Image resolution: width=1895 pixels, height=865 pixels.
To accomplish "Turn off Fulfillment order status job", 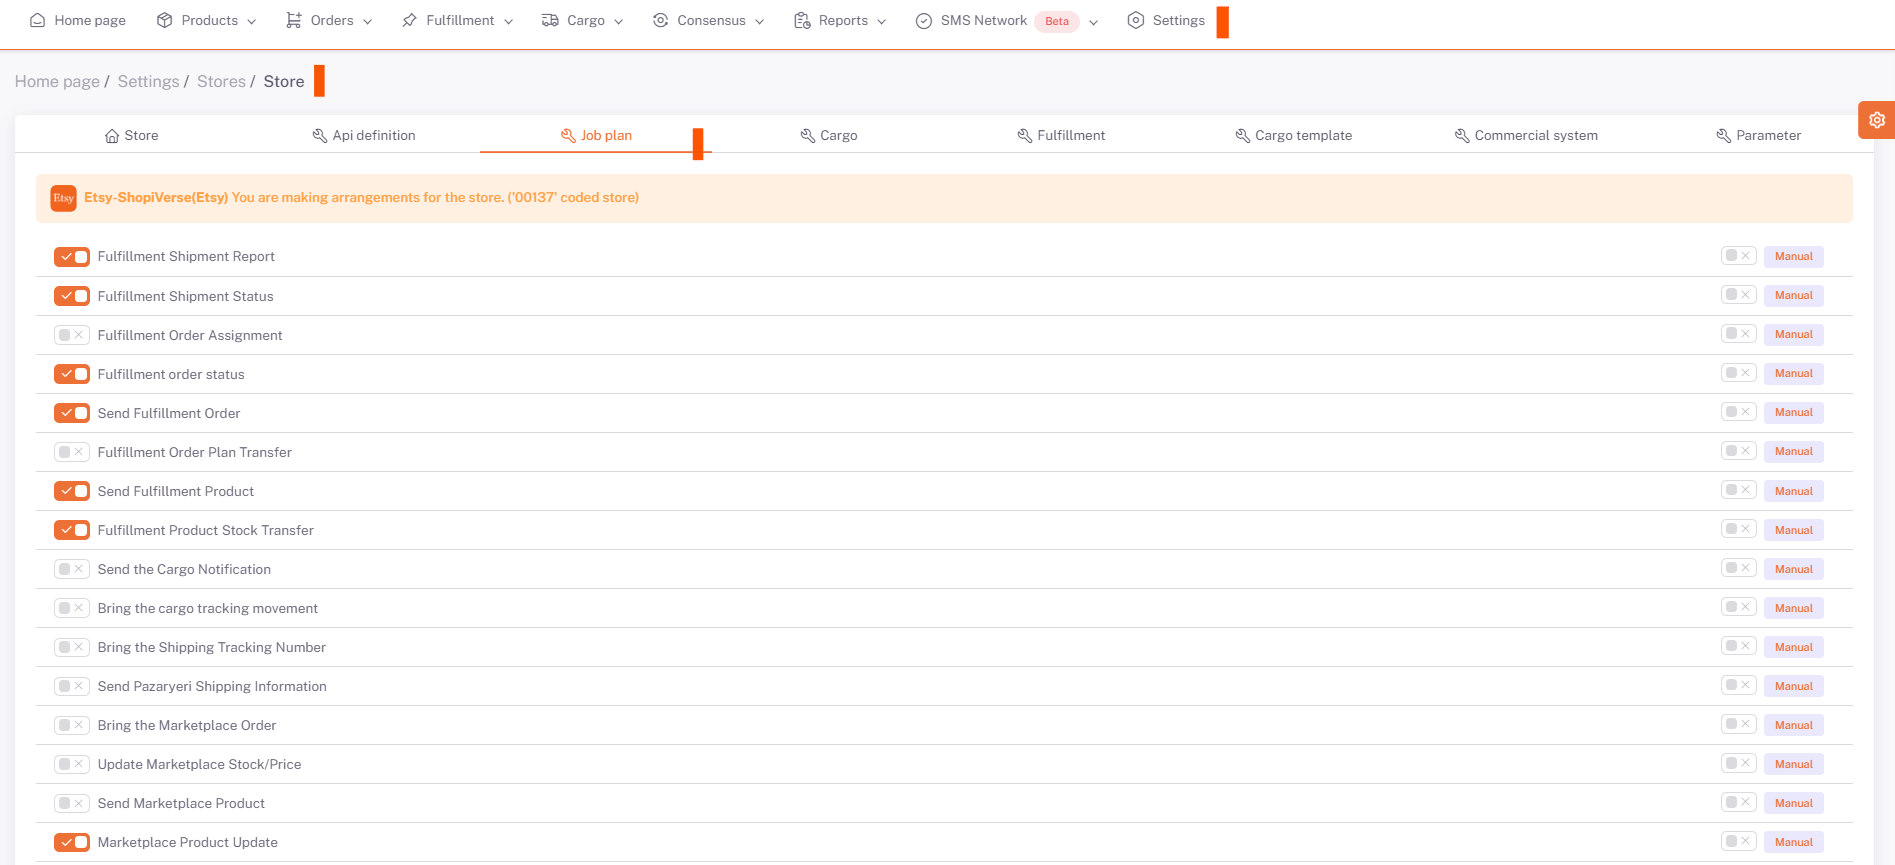I will coord(72,374).
